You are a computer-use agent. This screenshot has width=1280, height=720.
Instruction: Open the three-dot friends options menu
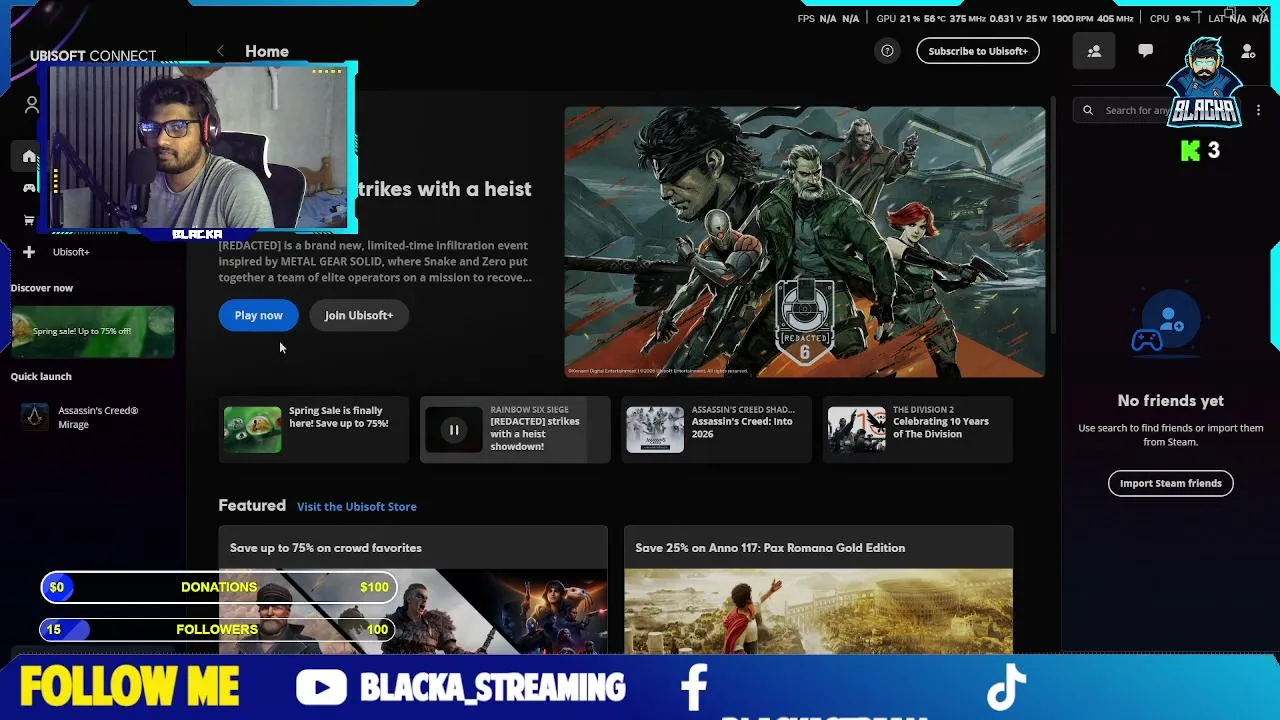pos(1258,110)
